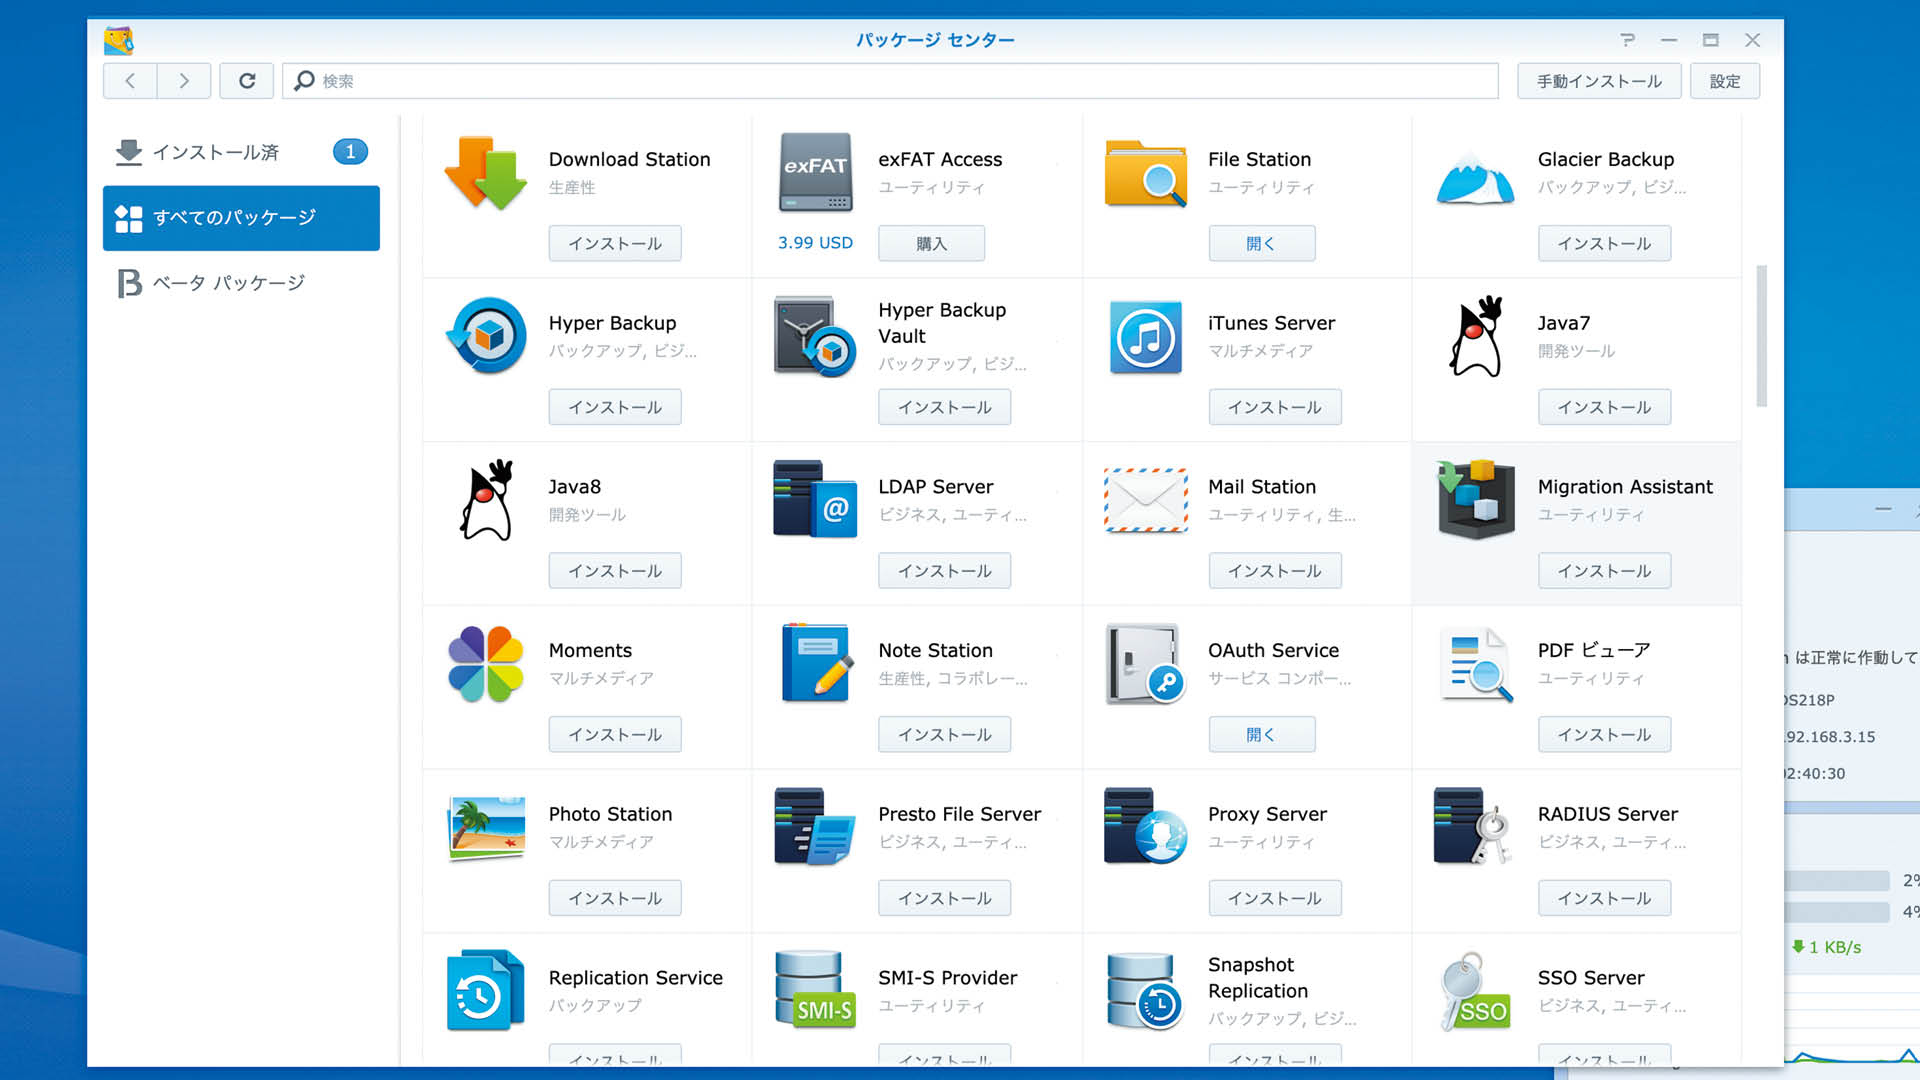Go forward with the right arrow button
This screenshot has width=1920, height=1080.
[x=184, y=81]
